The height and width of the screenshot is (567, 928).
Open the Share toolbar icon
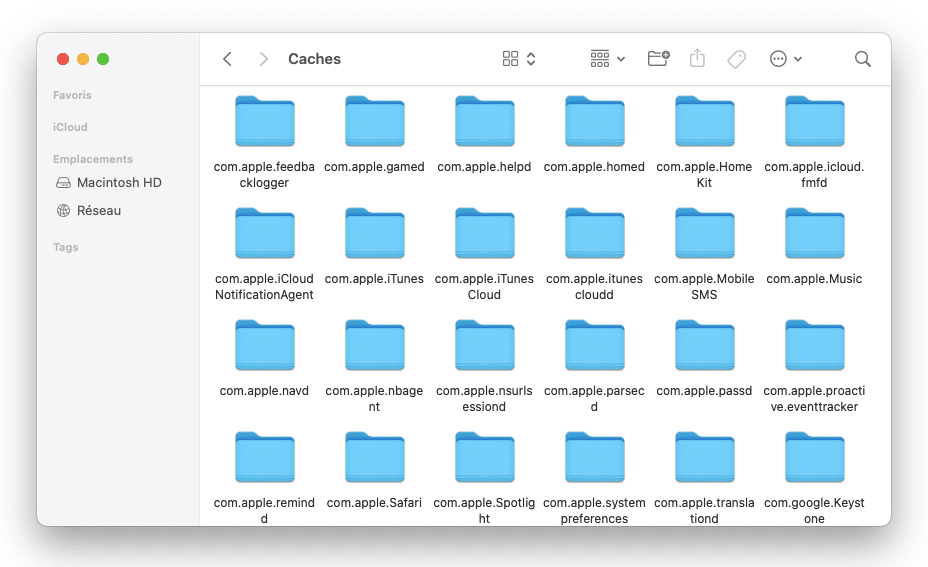[697, 59]
